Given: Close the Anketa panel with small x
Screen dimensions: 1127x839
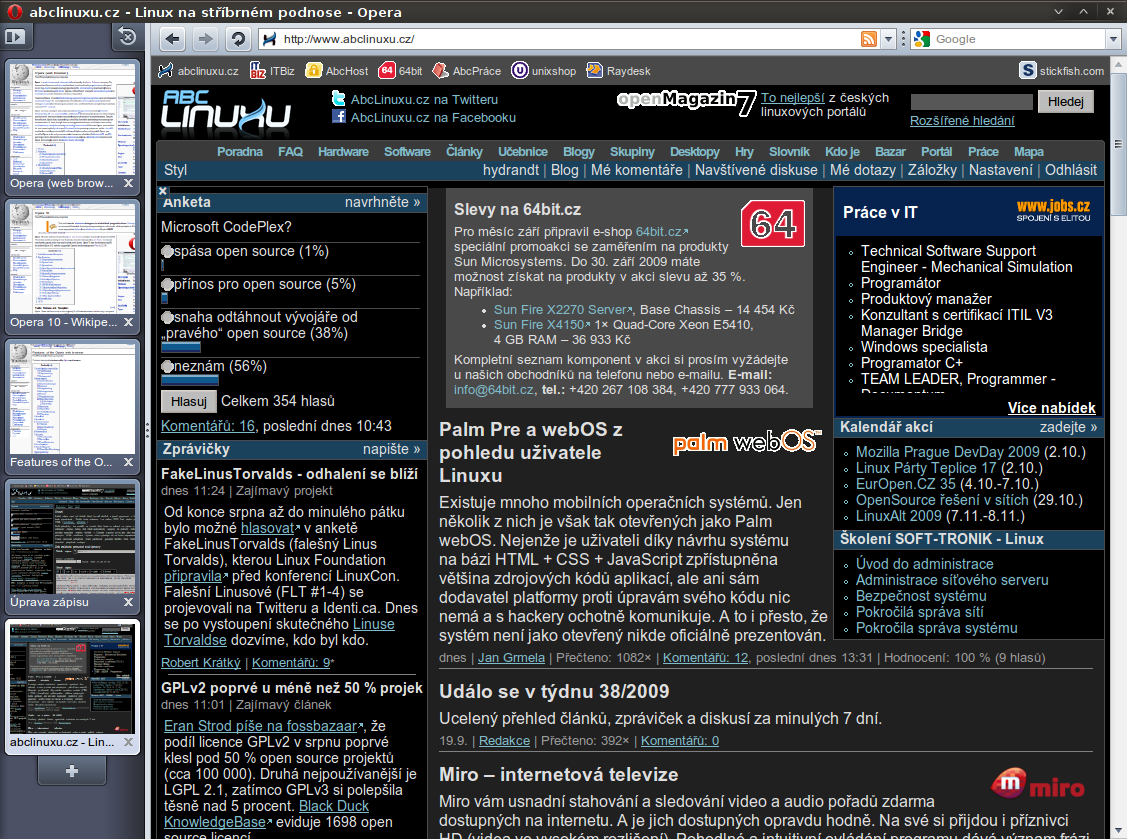Looking at the screenshot, I should 162,191.
